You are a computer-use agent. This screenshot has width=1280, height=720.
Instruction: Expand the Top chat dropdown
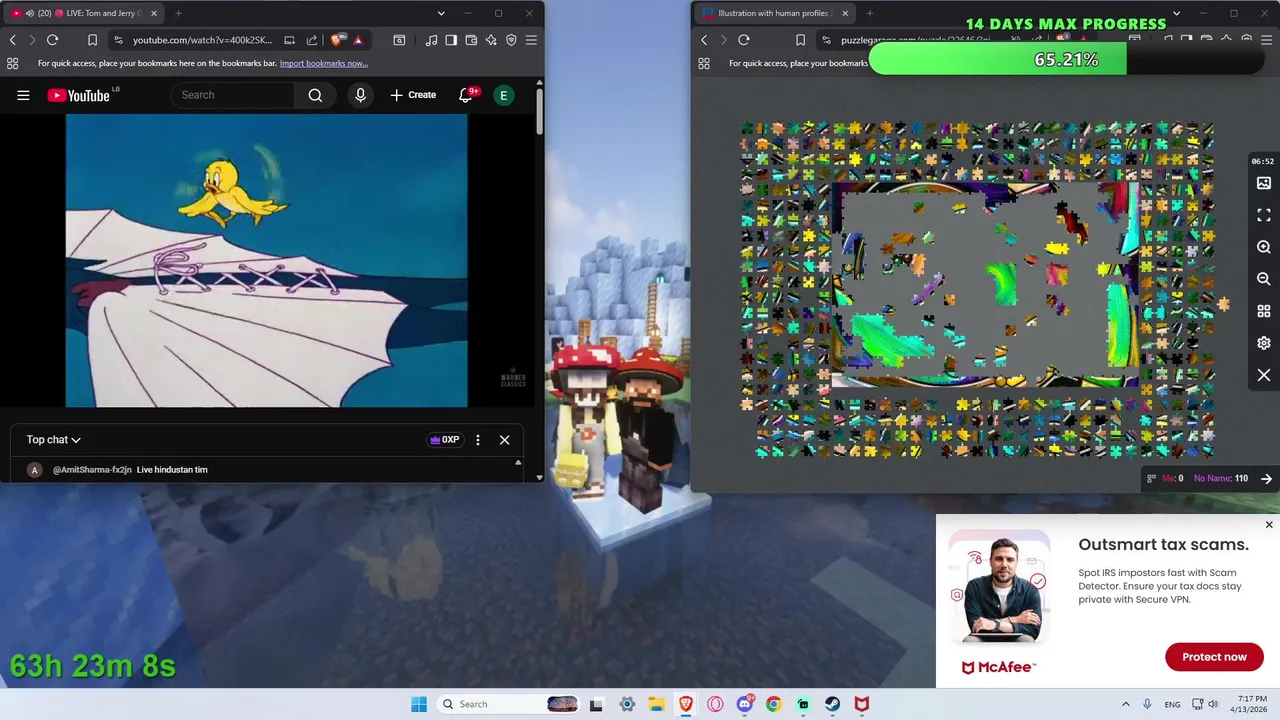click(54, 440)
